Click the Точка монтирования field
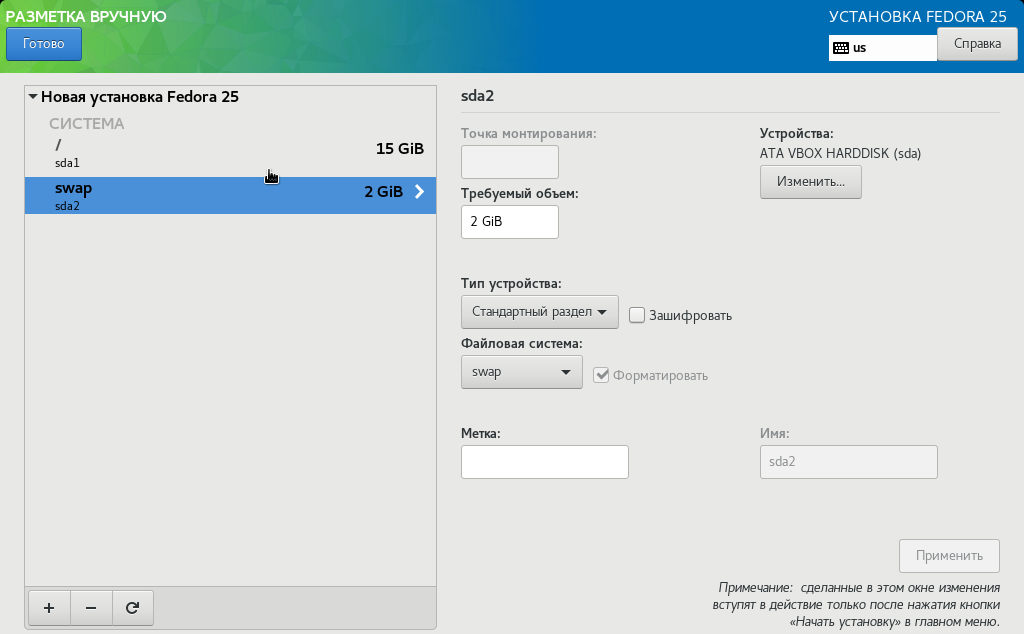 point(509,162)
